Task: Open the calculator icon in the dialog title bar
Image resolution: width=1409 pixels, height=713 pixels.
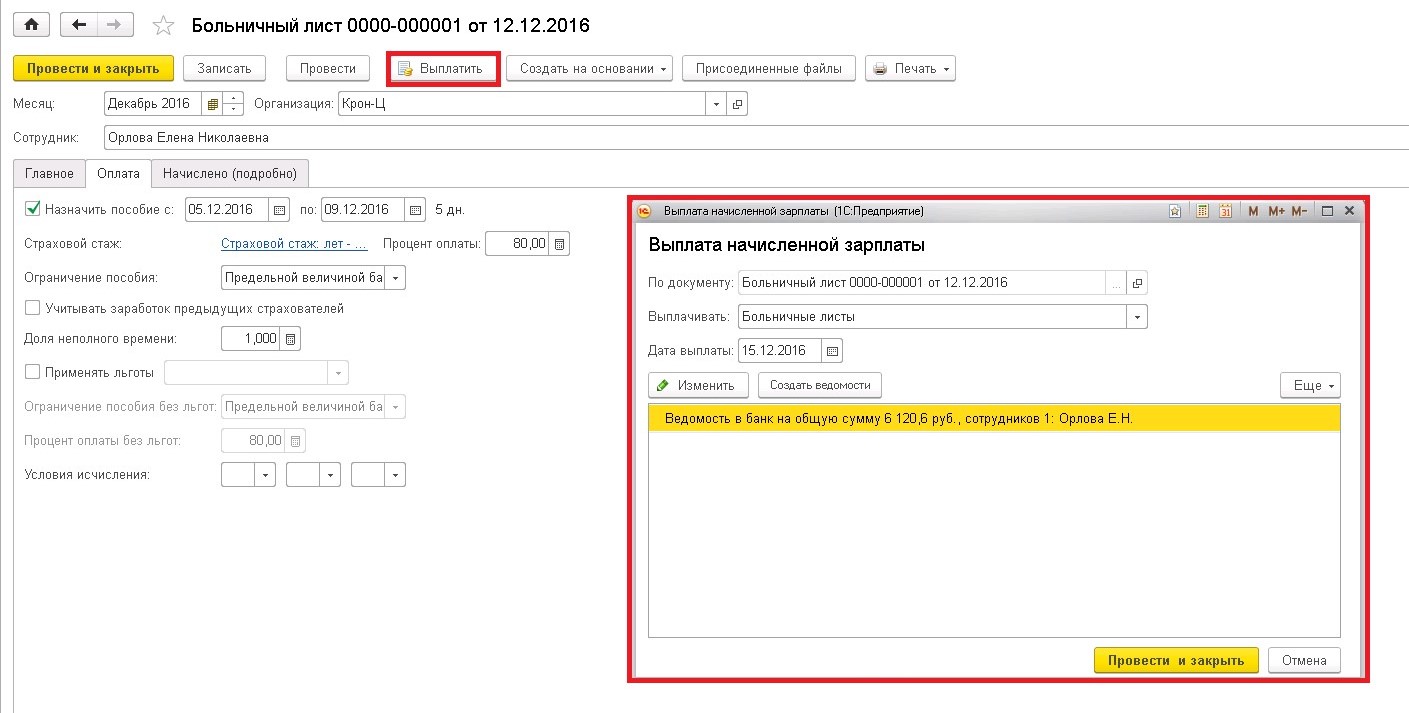Action: [x=1202, y=211]
